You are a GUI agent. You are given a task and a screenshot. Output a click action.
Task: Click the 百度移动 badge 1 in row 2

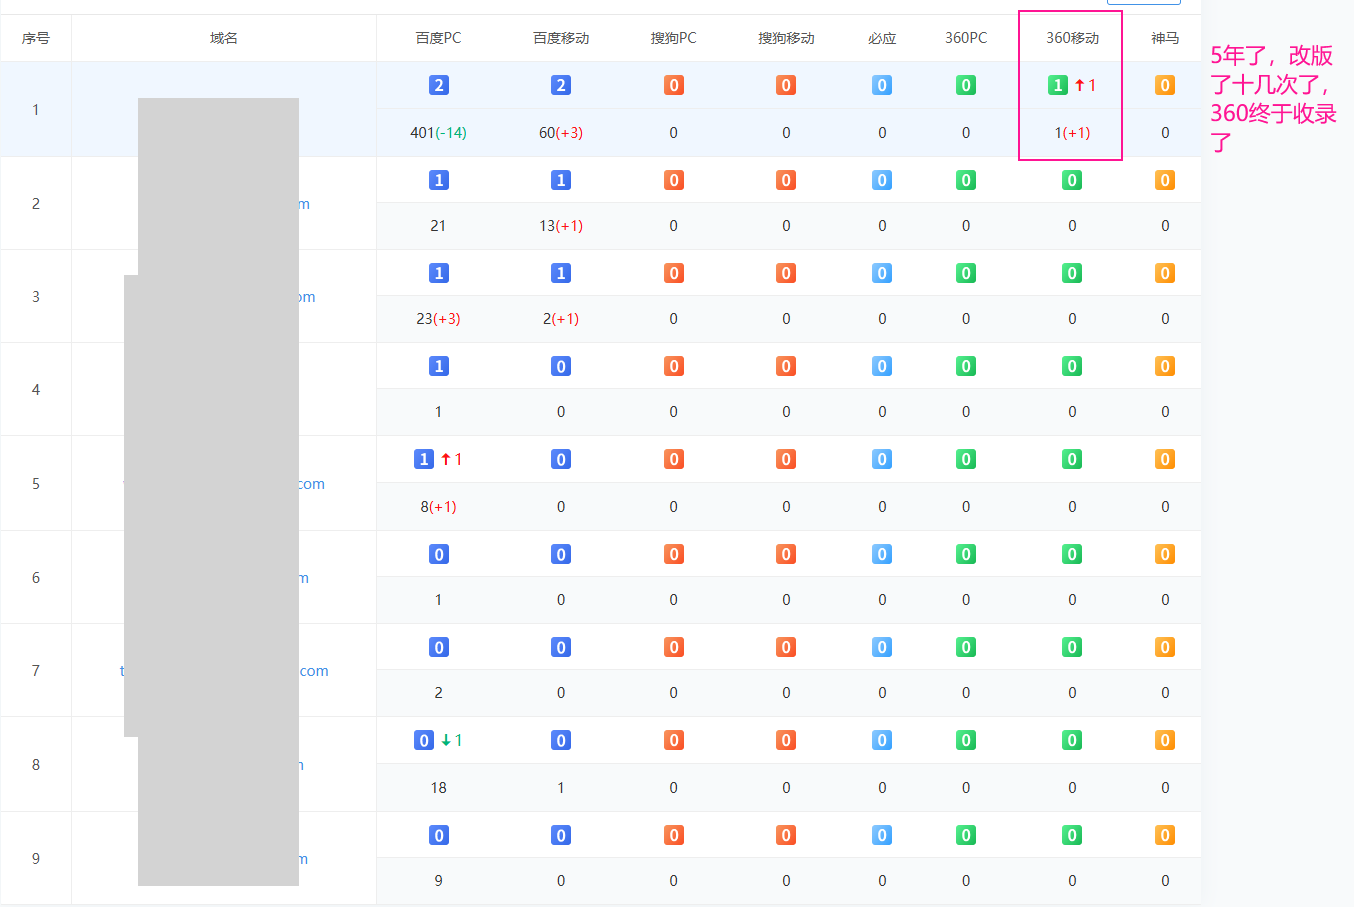pyautogui.click(x=561, y=180)
